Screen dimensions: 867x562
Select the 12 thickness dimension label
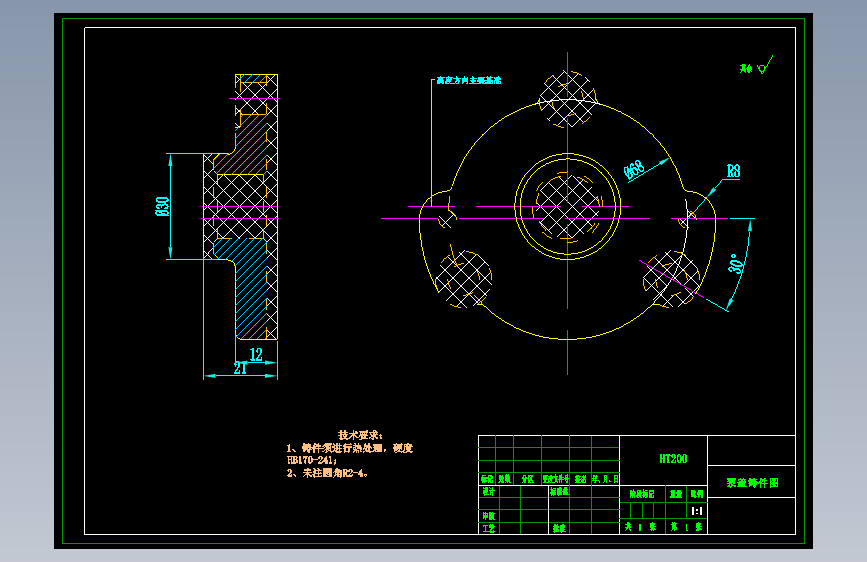click(x=256, y=355)
